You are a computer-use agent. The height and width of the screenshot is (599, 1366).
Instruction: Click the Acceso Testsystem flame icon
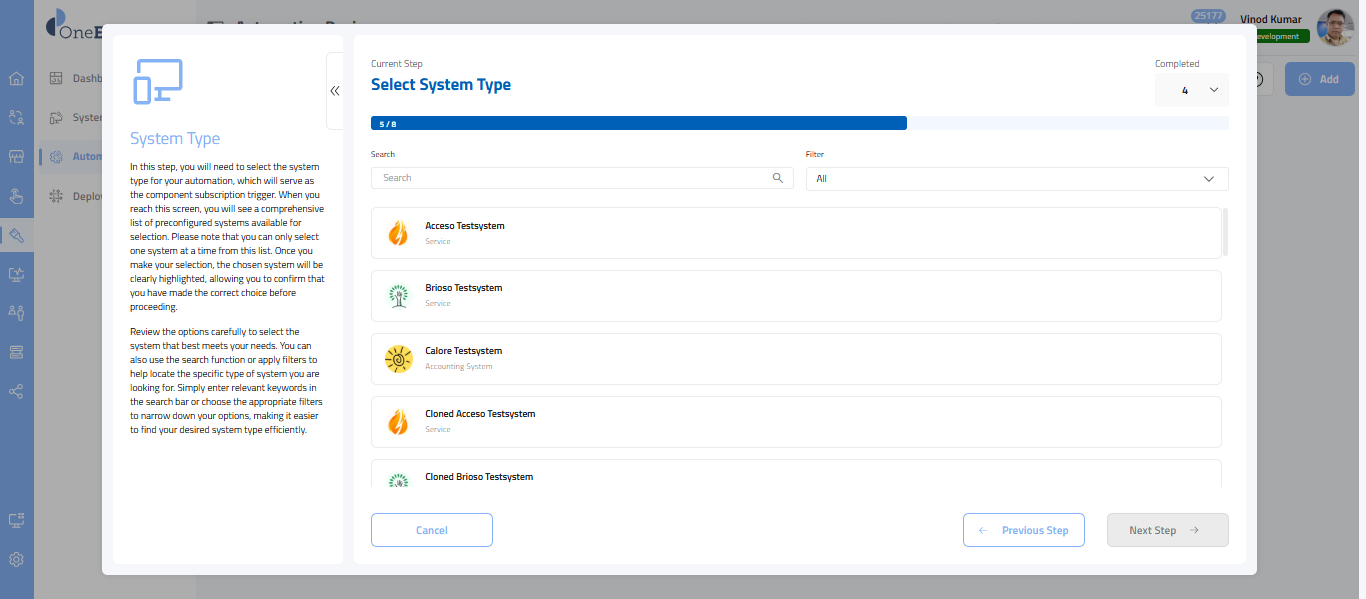pyautogui.click(x=398, y=233)
